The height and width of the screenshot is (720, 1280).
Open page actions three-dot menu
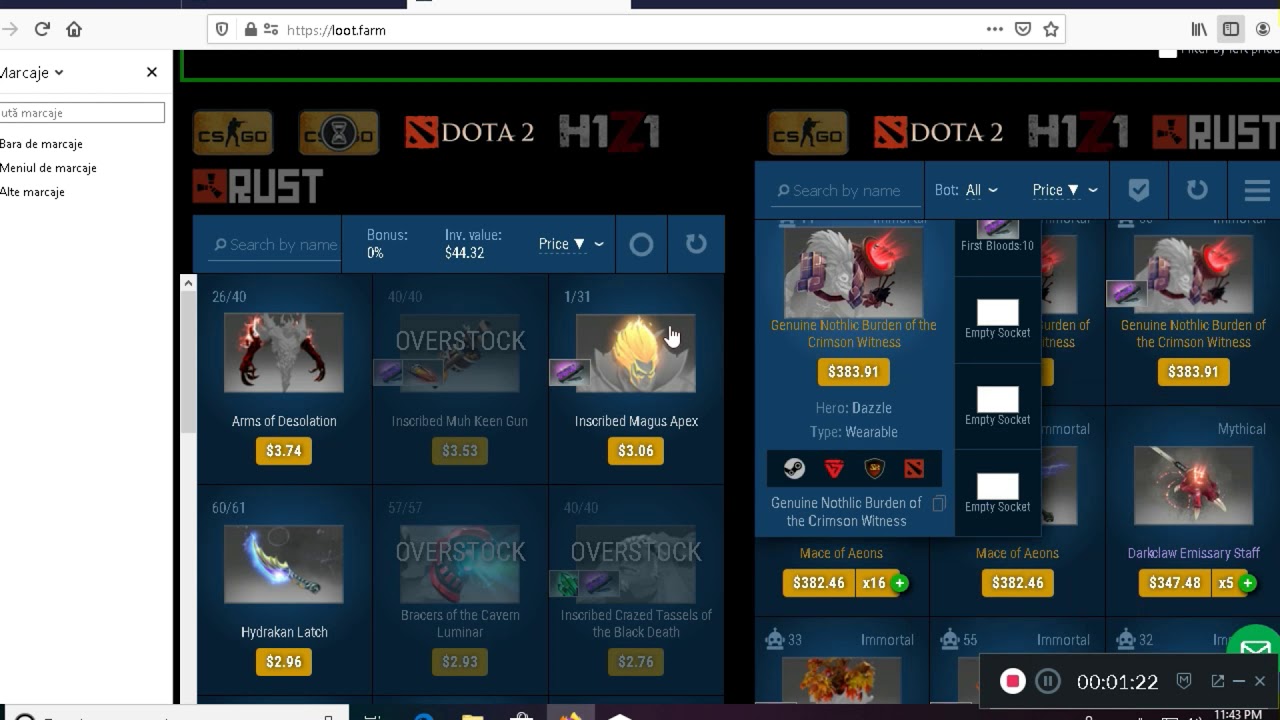click(994, 29)
